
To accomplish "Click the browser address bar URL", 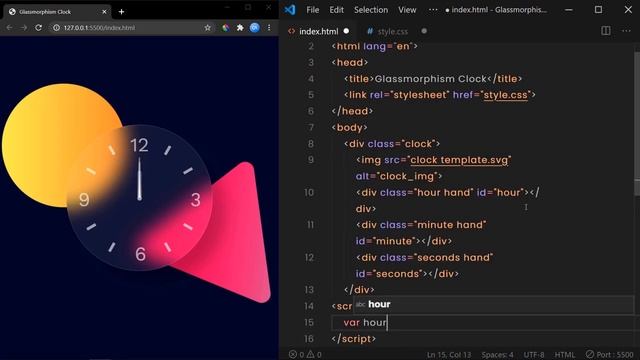I will pyautogui.click(x=99, y=28).
